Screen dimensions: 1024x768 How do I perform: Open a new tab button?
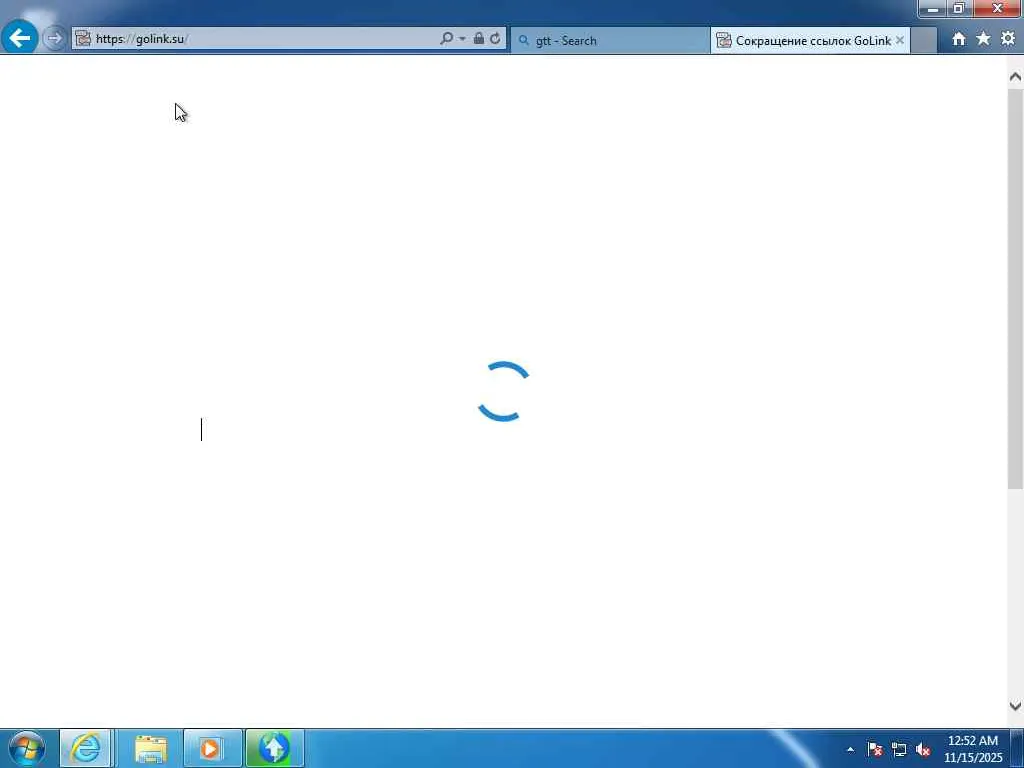coord(923,40)
